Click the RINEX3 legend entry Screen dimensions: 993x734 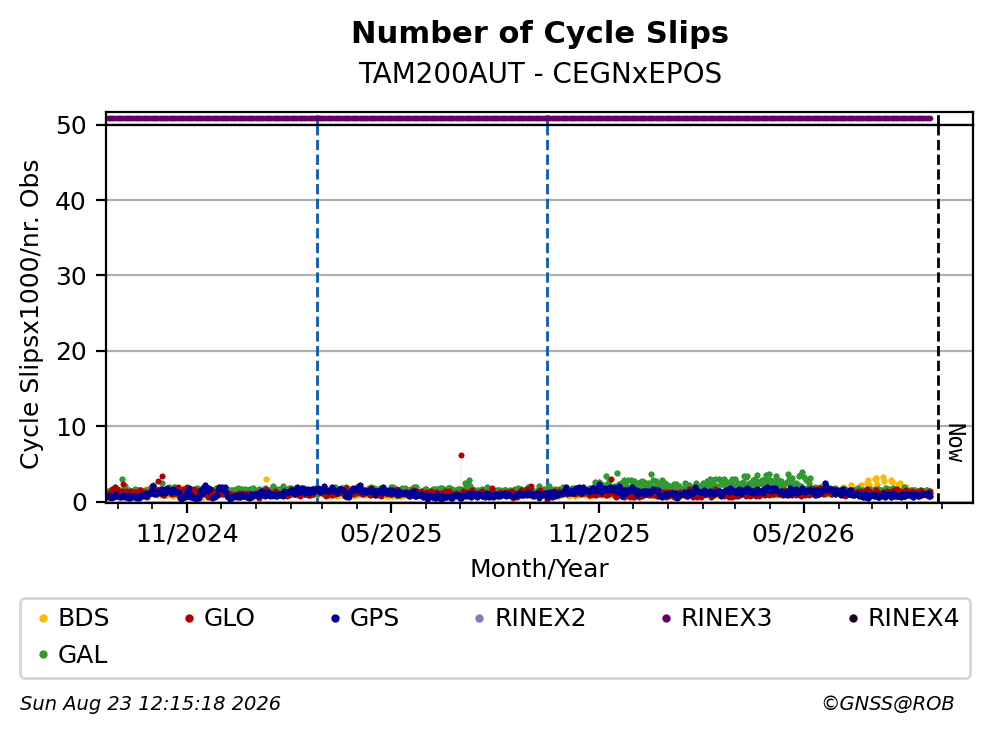716,618
